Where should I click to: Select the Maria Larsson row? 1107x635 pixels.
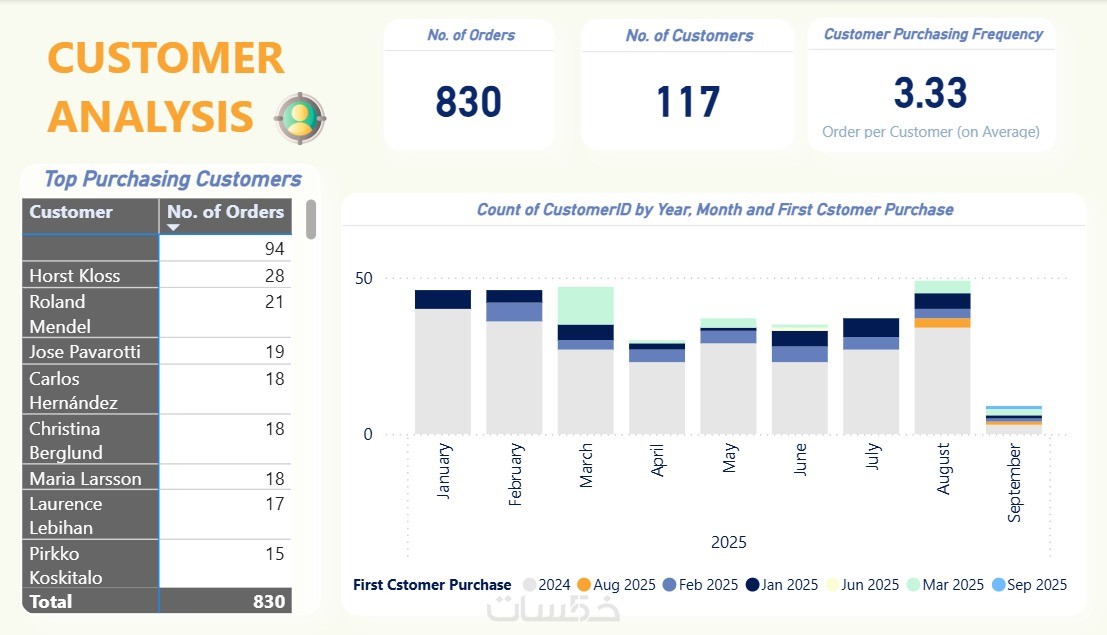tap(157, 477)
